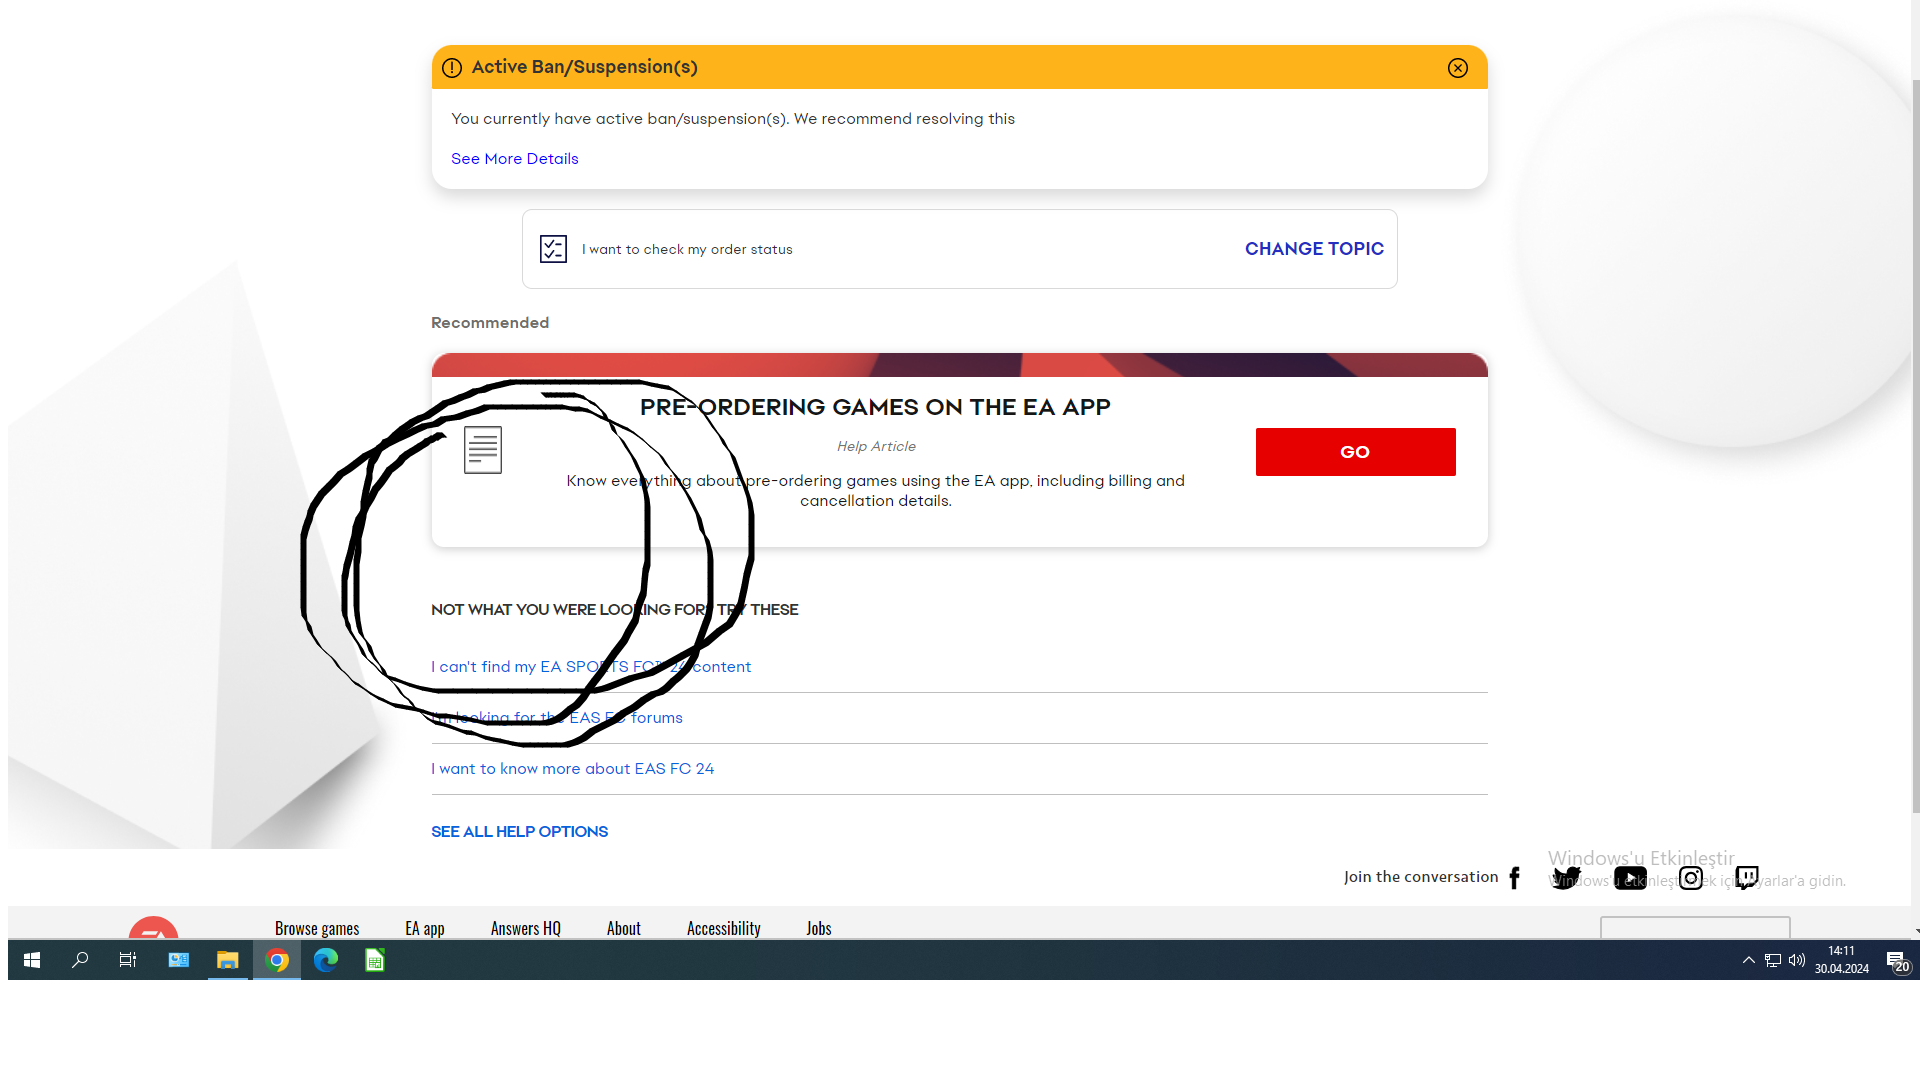
Task: Click the order status checklist icon
Action: pos(553,249)
